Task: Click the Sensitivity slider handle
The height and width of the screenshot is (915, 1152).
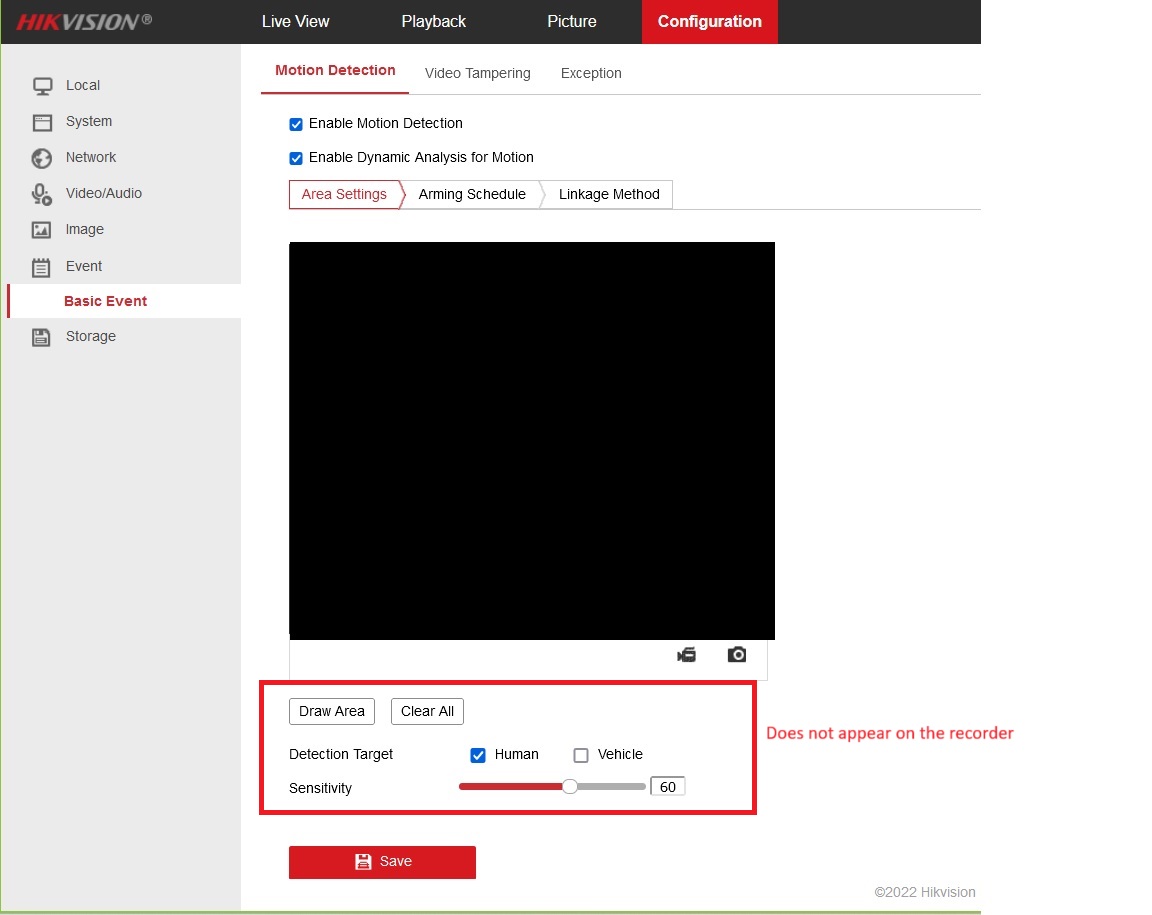Action: pos(570,787)
